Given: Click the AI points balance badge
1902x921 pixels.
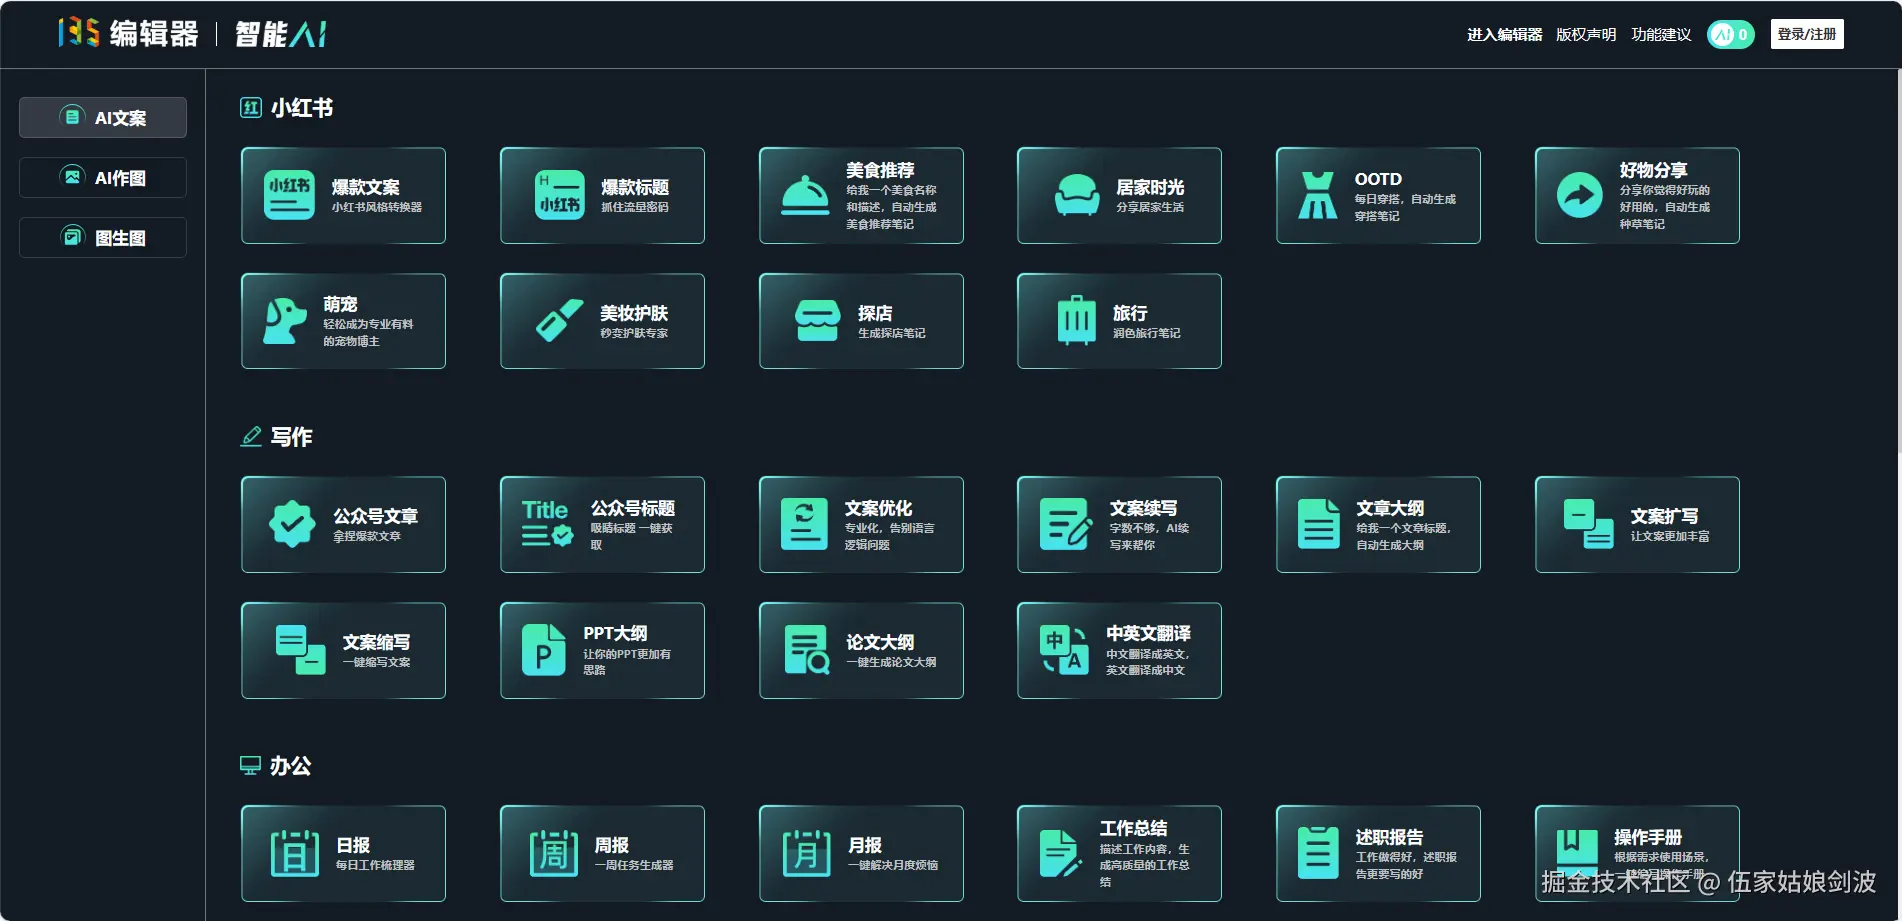Looking at the screenshot, I should (1731, 34).
